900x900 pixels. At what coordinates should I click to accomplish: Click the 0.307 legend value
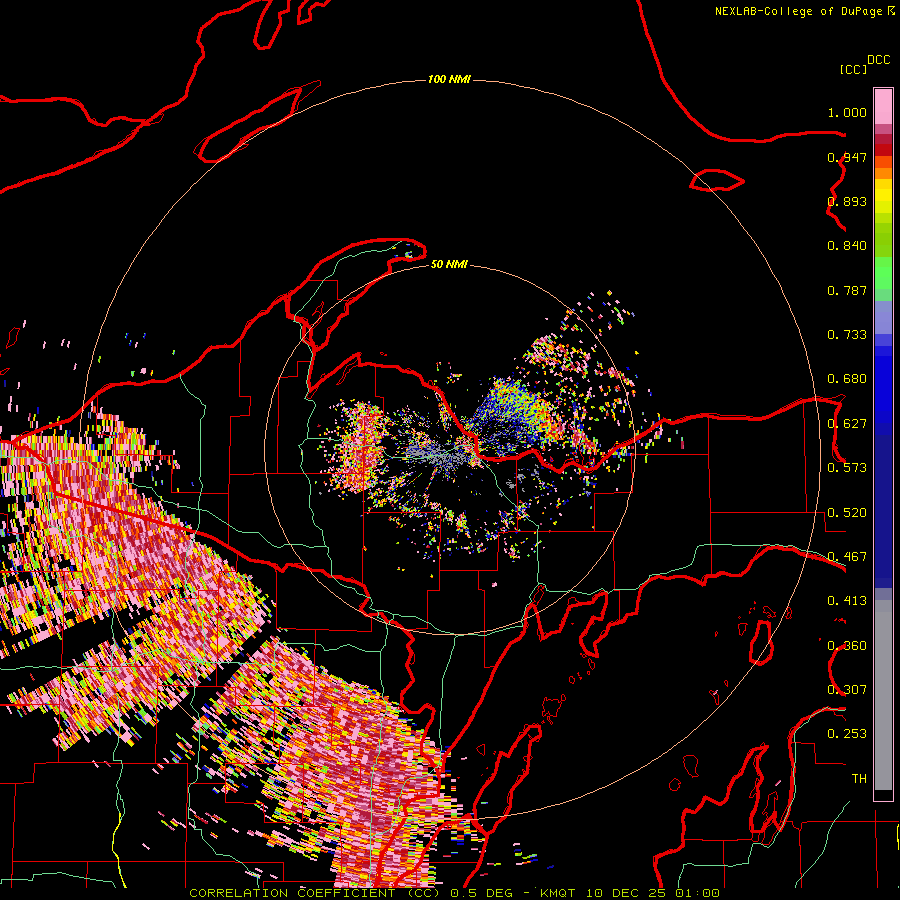(847, 690)
